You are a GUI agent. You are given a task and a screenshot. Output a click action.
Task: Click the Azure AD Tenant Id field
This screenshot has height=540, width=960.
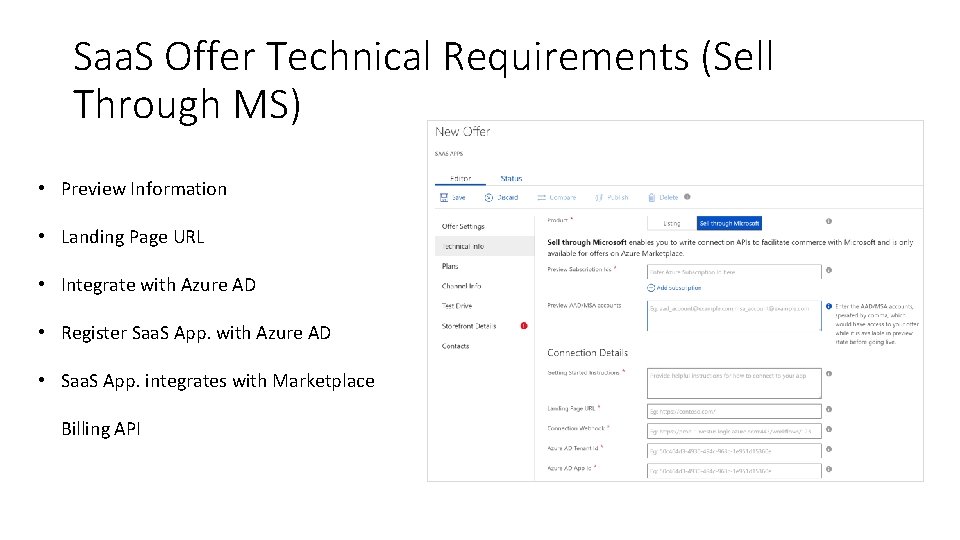tap(734, 451)
